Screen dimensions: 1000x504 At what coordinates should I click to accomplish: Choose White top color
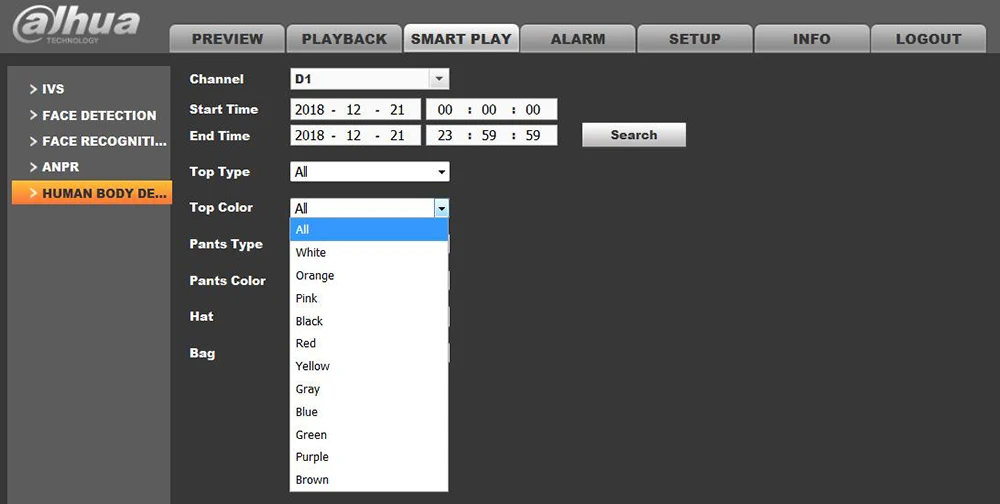(369, 253)
